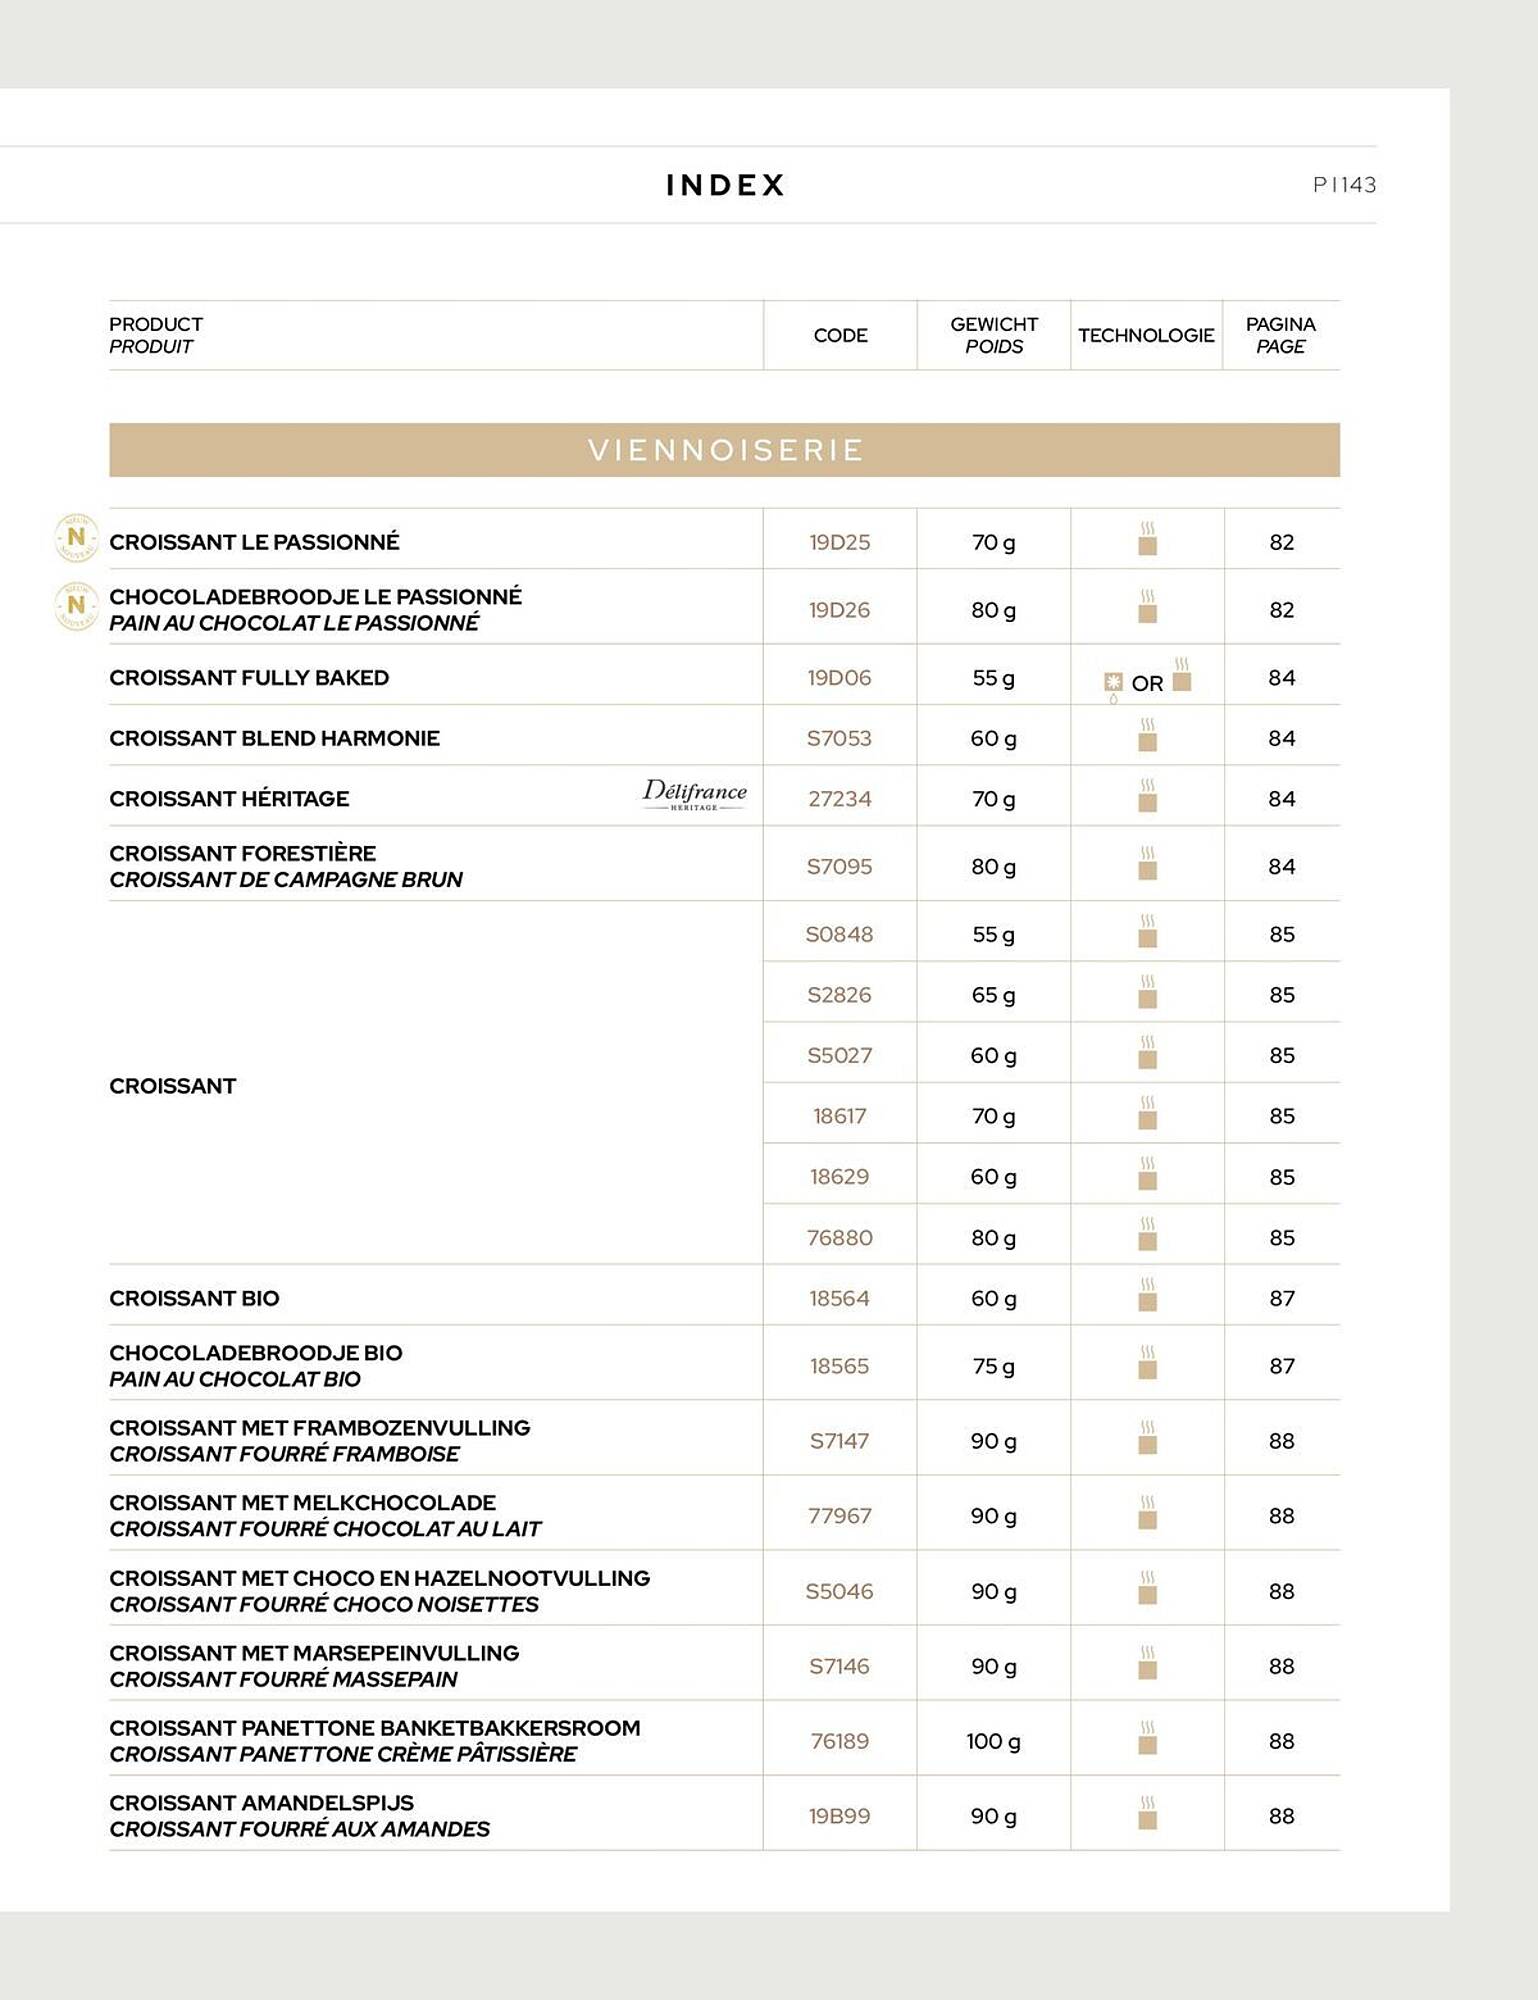This screenshot has height=2000, width=1538.
Task: Click page number 87 in the 18564 row
Action: pos(1282,1298)
